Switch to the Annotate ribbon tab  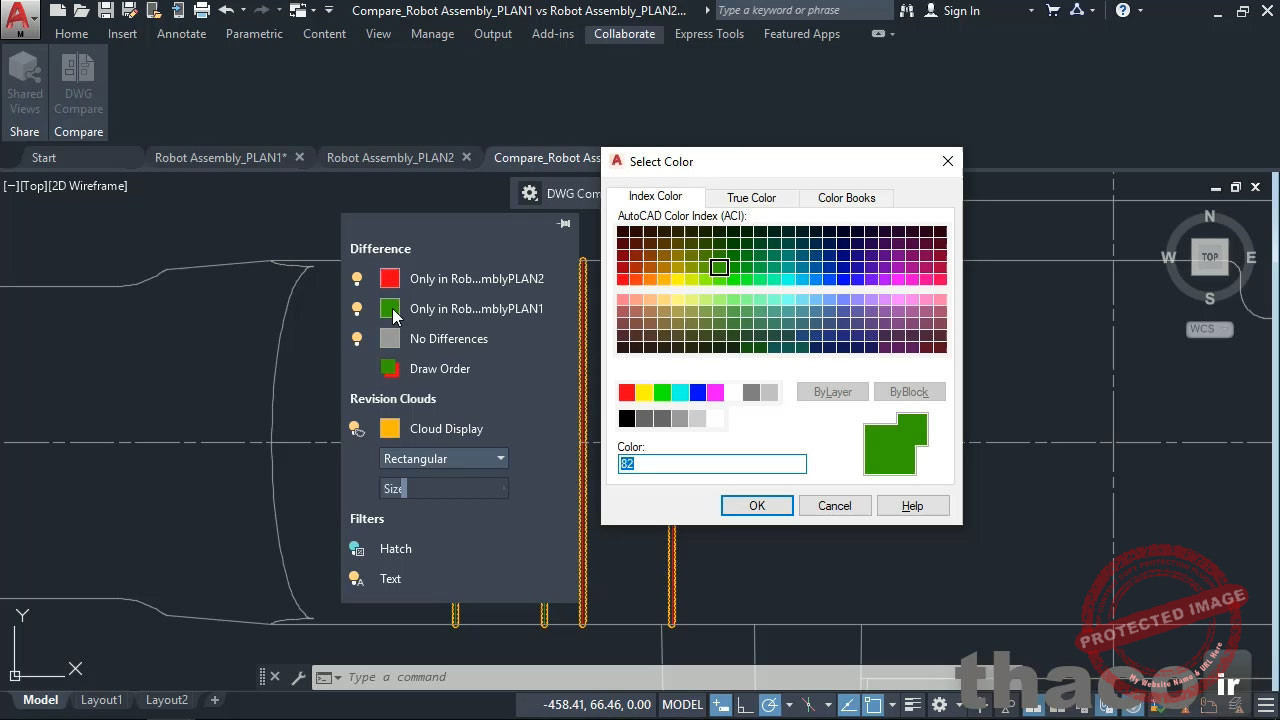(182, 34)
